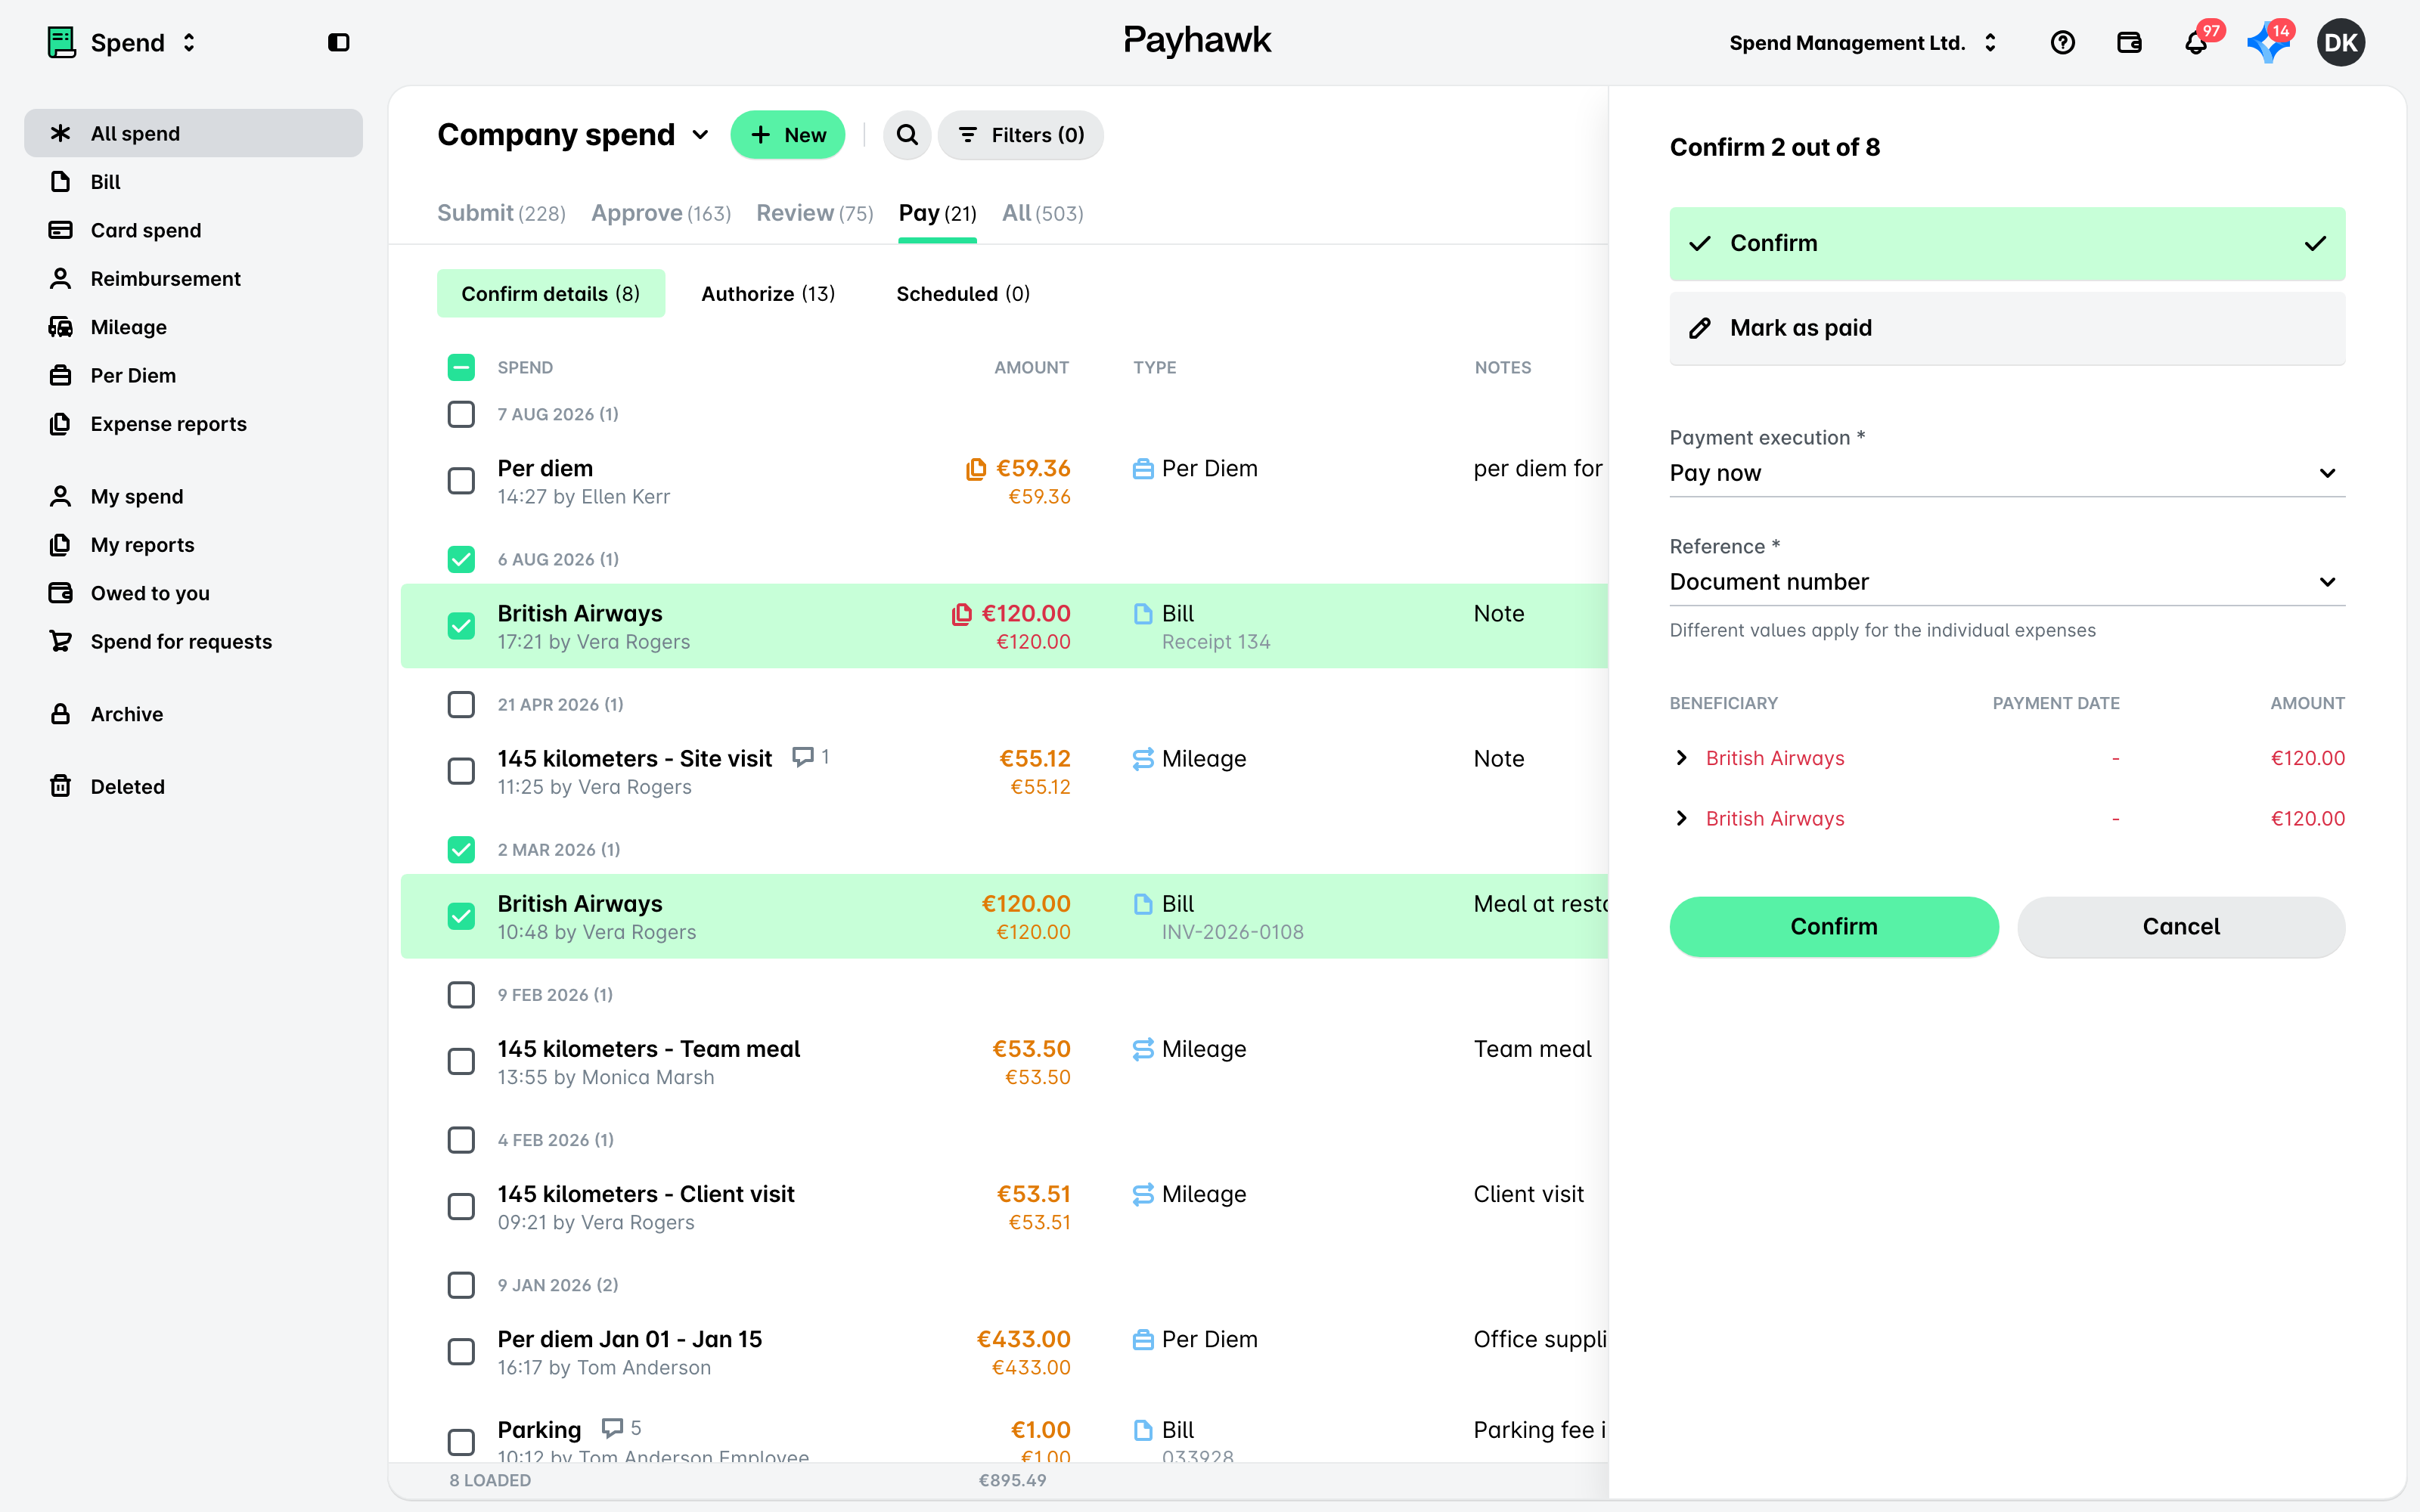Open Reference Document number dropdown
Image resolution: width=2420 pixels, height=1512 pixels.
[x=2006, y=582]
